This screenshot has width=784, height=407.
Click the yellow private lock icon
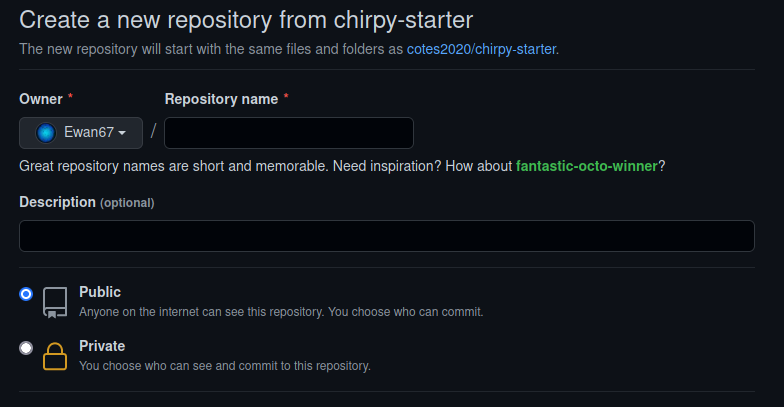pyautogui.click(x=55, y=356)
